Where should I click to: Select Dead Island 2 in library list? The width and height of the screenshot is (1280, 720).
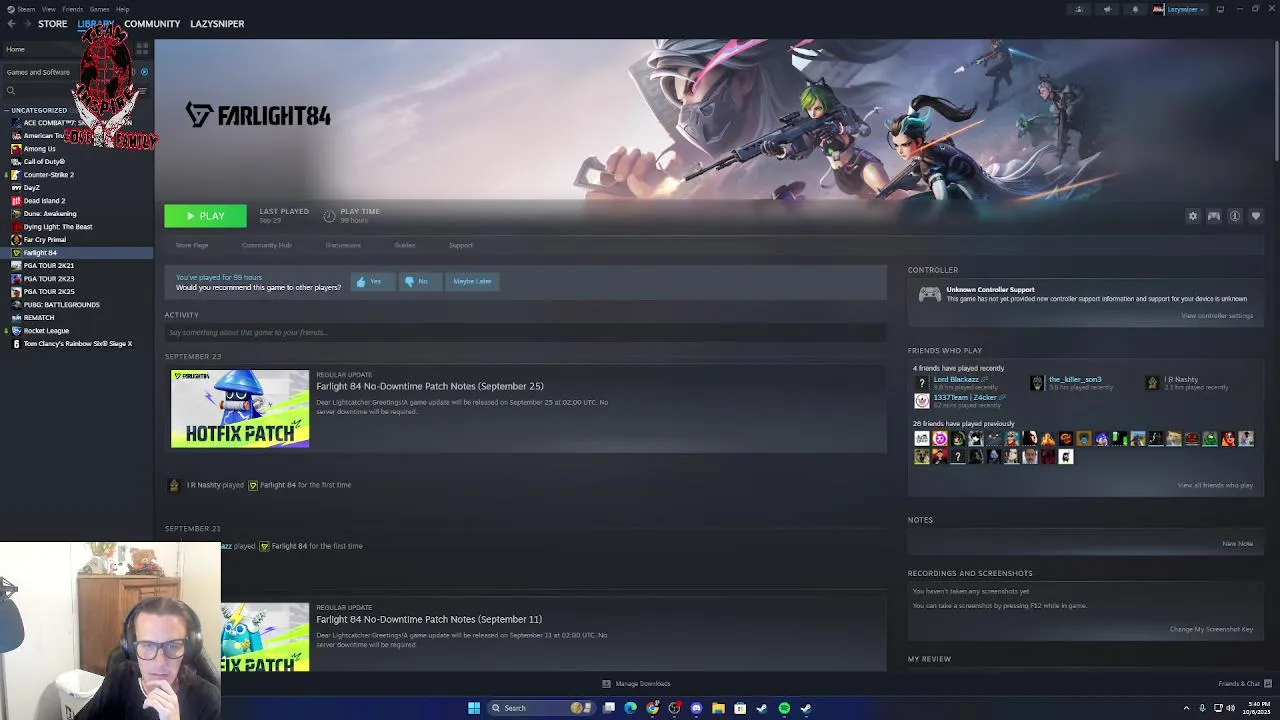click(x=44, y=201)
